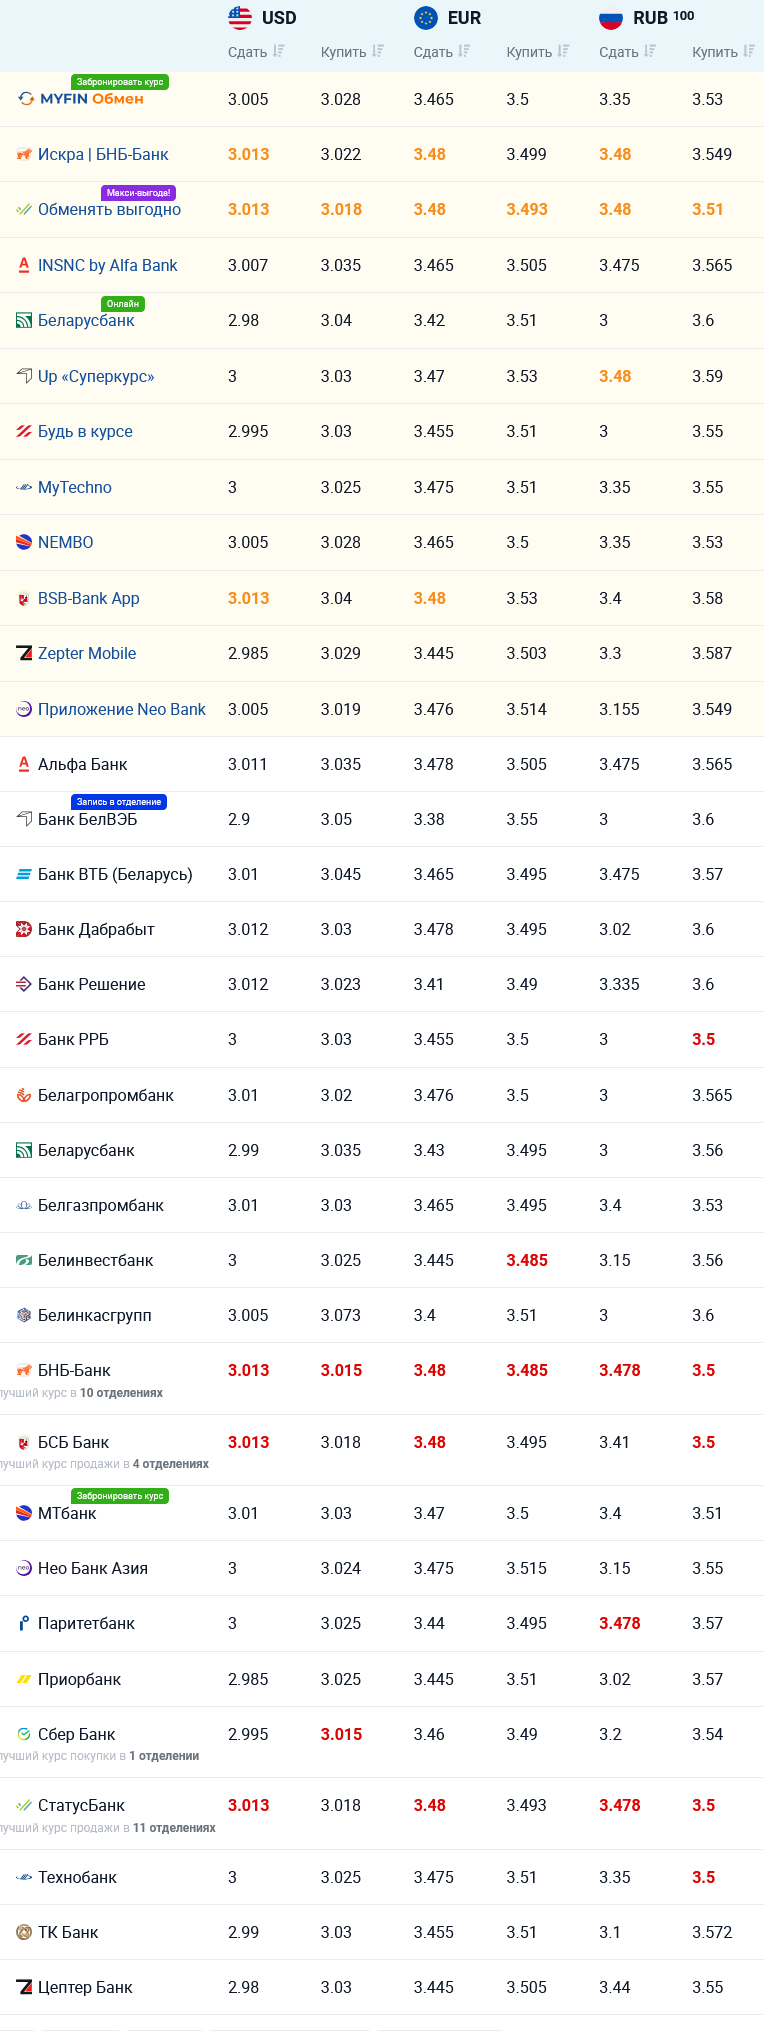764x2031 pixels.
Task: Sort by USD buy rate icon
Action: [x=377, y=51]
